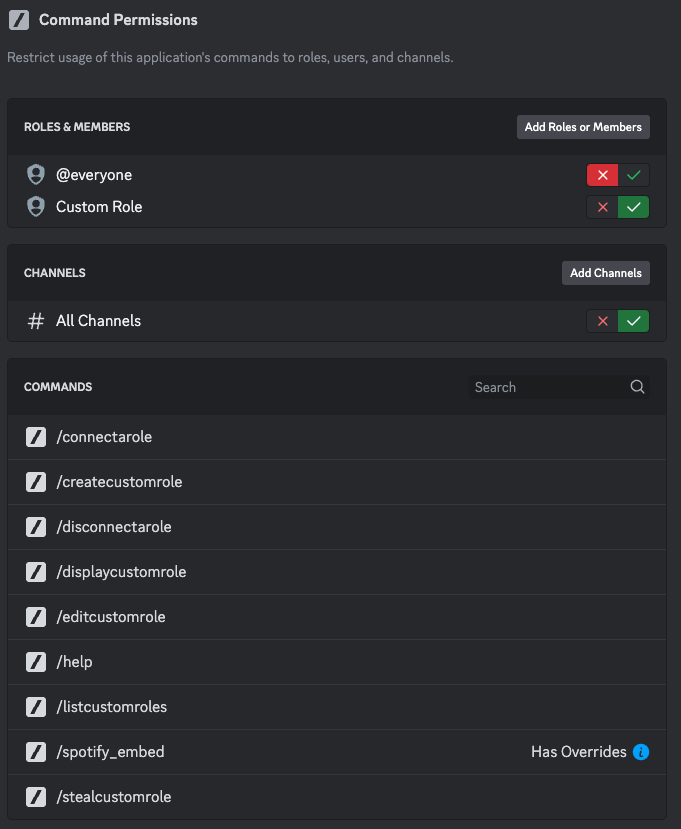681x829 pixels.
Task: Click the shield icon next to Custom Role
Action: pos(36,207)
